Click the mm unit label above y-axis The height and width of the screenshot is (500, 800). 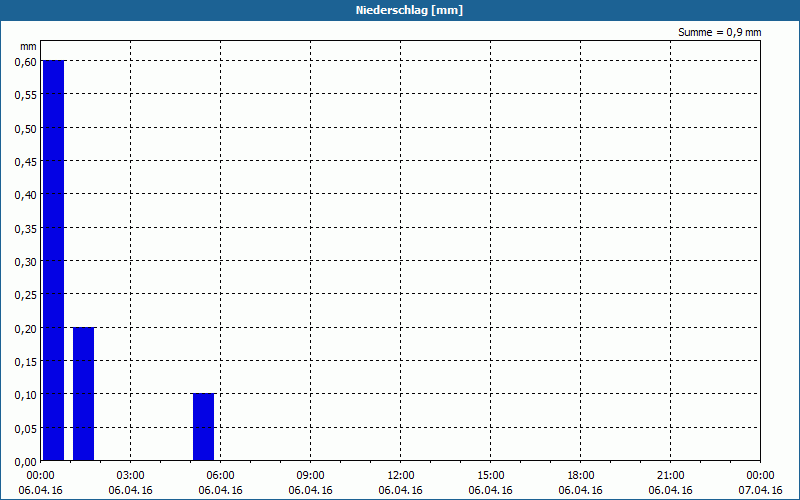pyautogui.click(x=28, y=46)
